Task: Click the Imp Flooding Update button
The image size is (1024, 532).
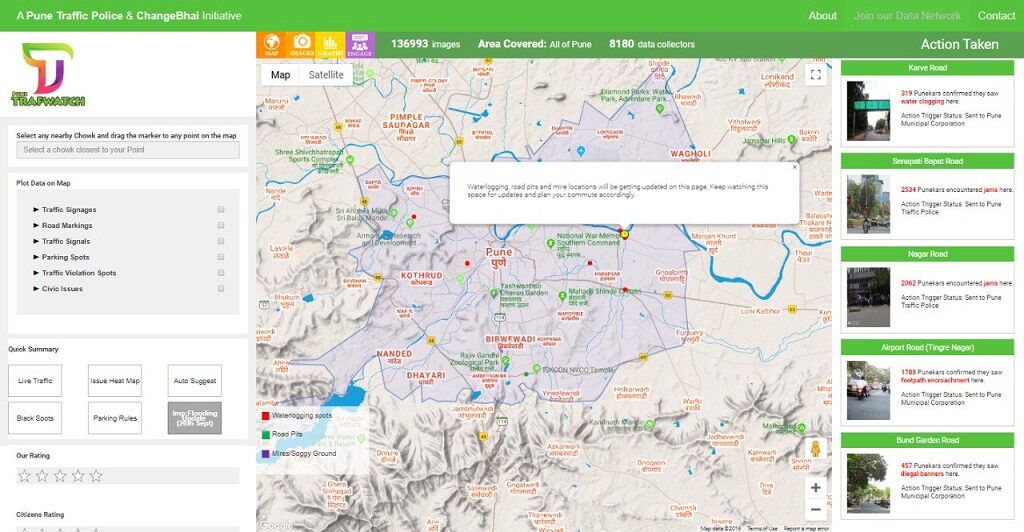Action: coord(195,418)
